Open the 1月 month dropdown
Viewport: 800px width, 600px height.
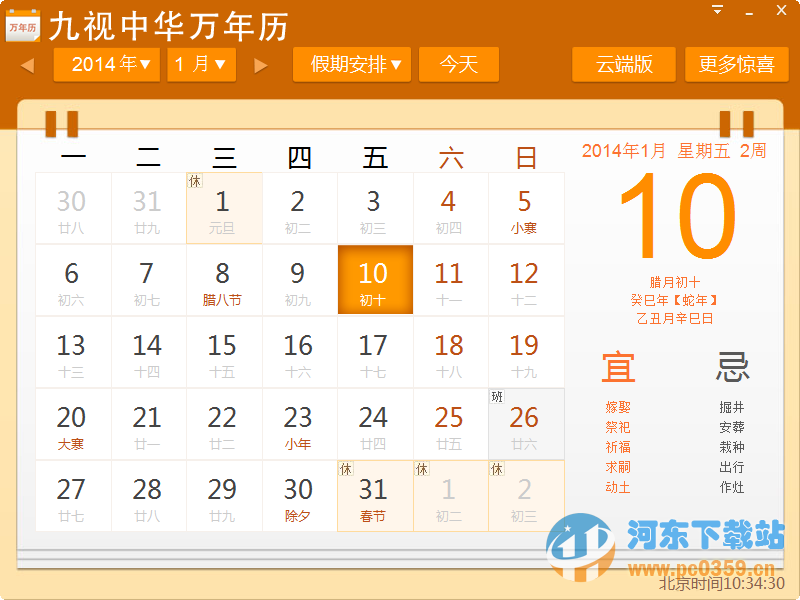coord(201,64)
